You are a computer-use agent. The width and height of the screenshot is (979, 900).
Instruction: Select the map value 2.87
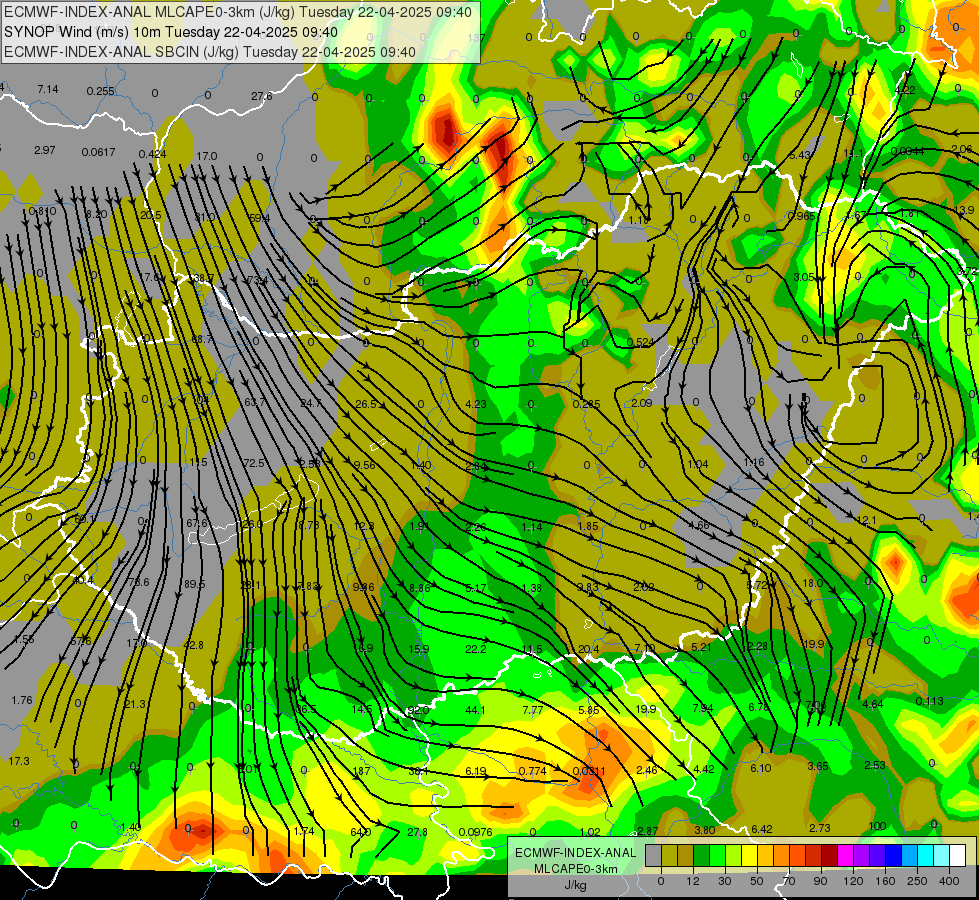(x=647, y=831)
